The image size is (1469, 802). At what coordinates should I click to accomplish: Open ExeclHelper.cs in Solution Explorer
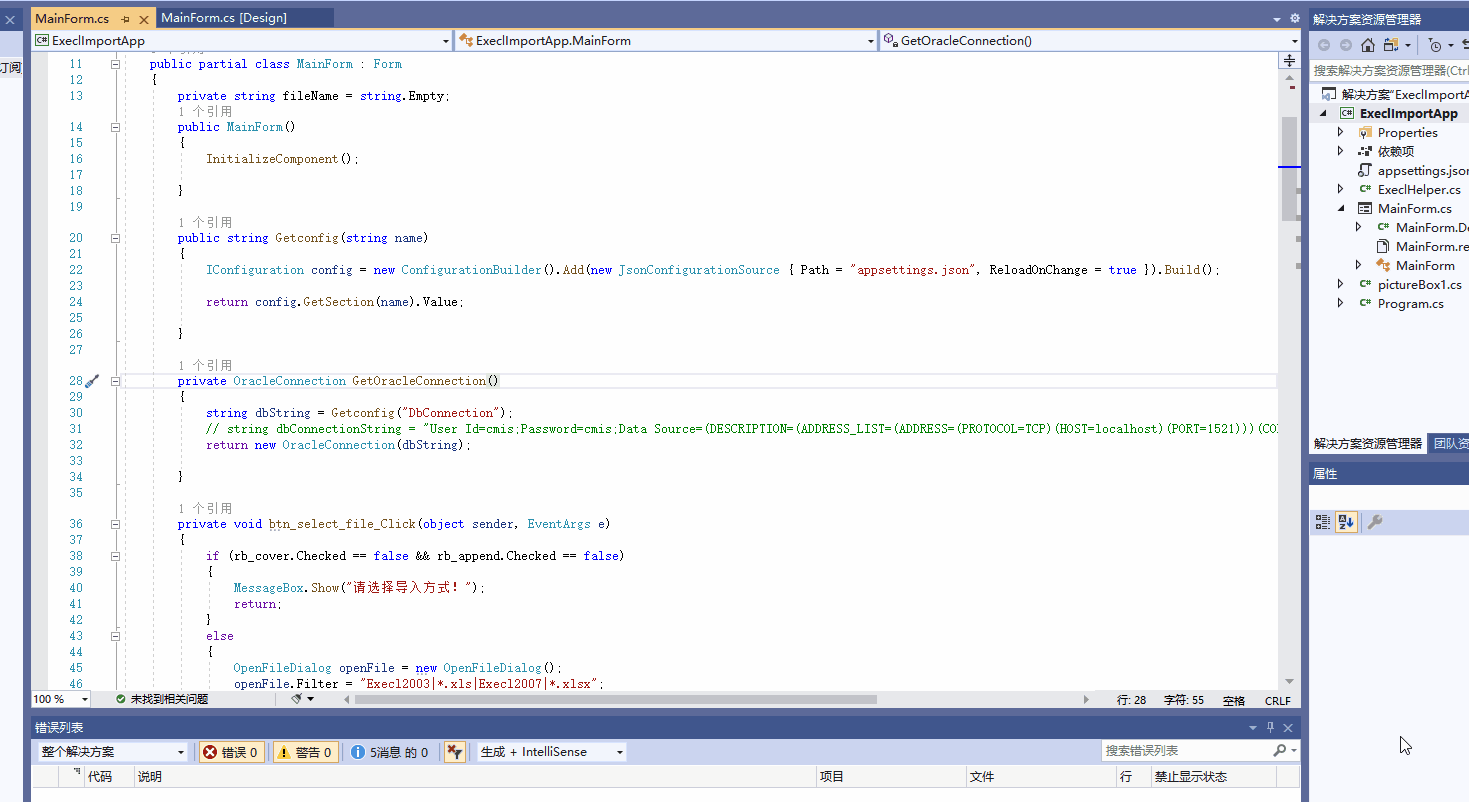pyautogui.click(x=1418, y=189)
